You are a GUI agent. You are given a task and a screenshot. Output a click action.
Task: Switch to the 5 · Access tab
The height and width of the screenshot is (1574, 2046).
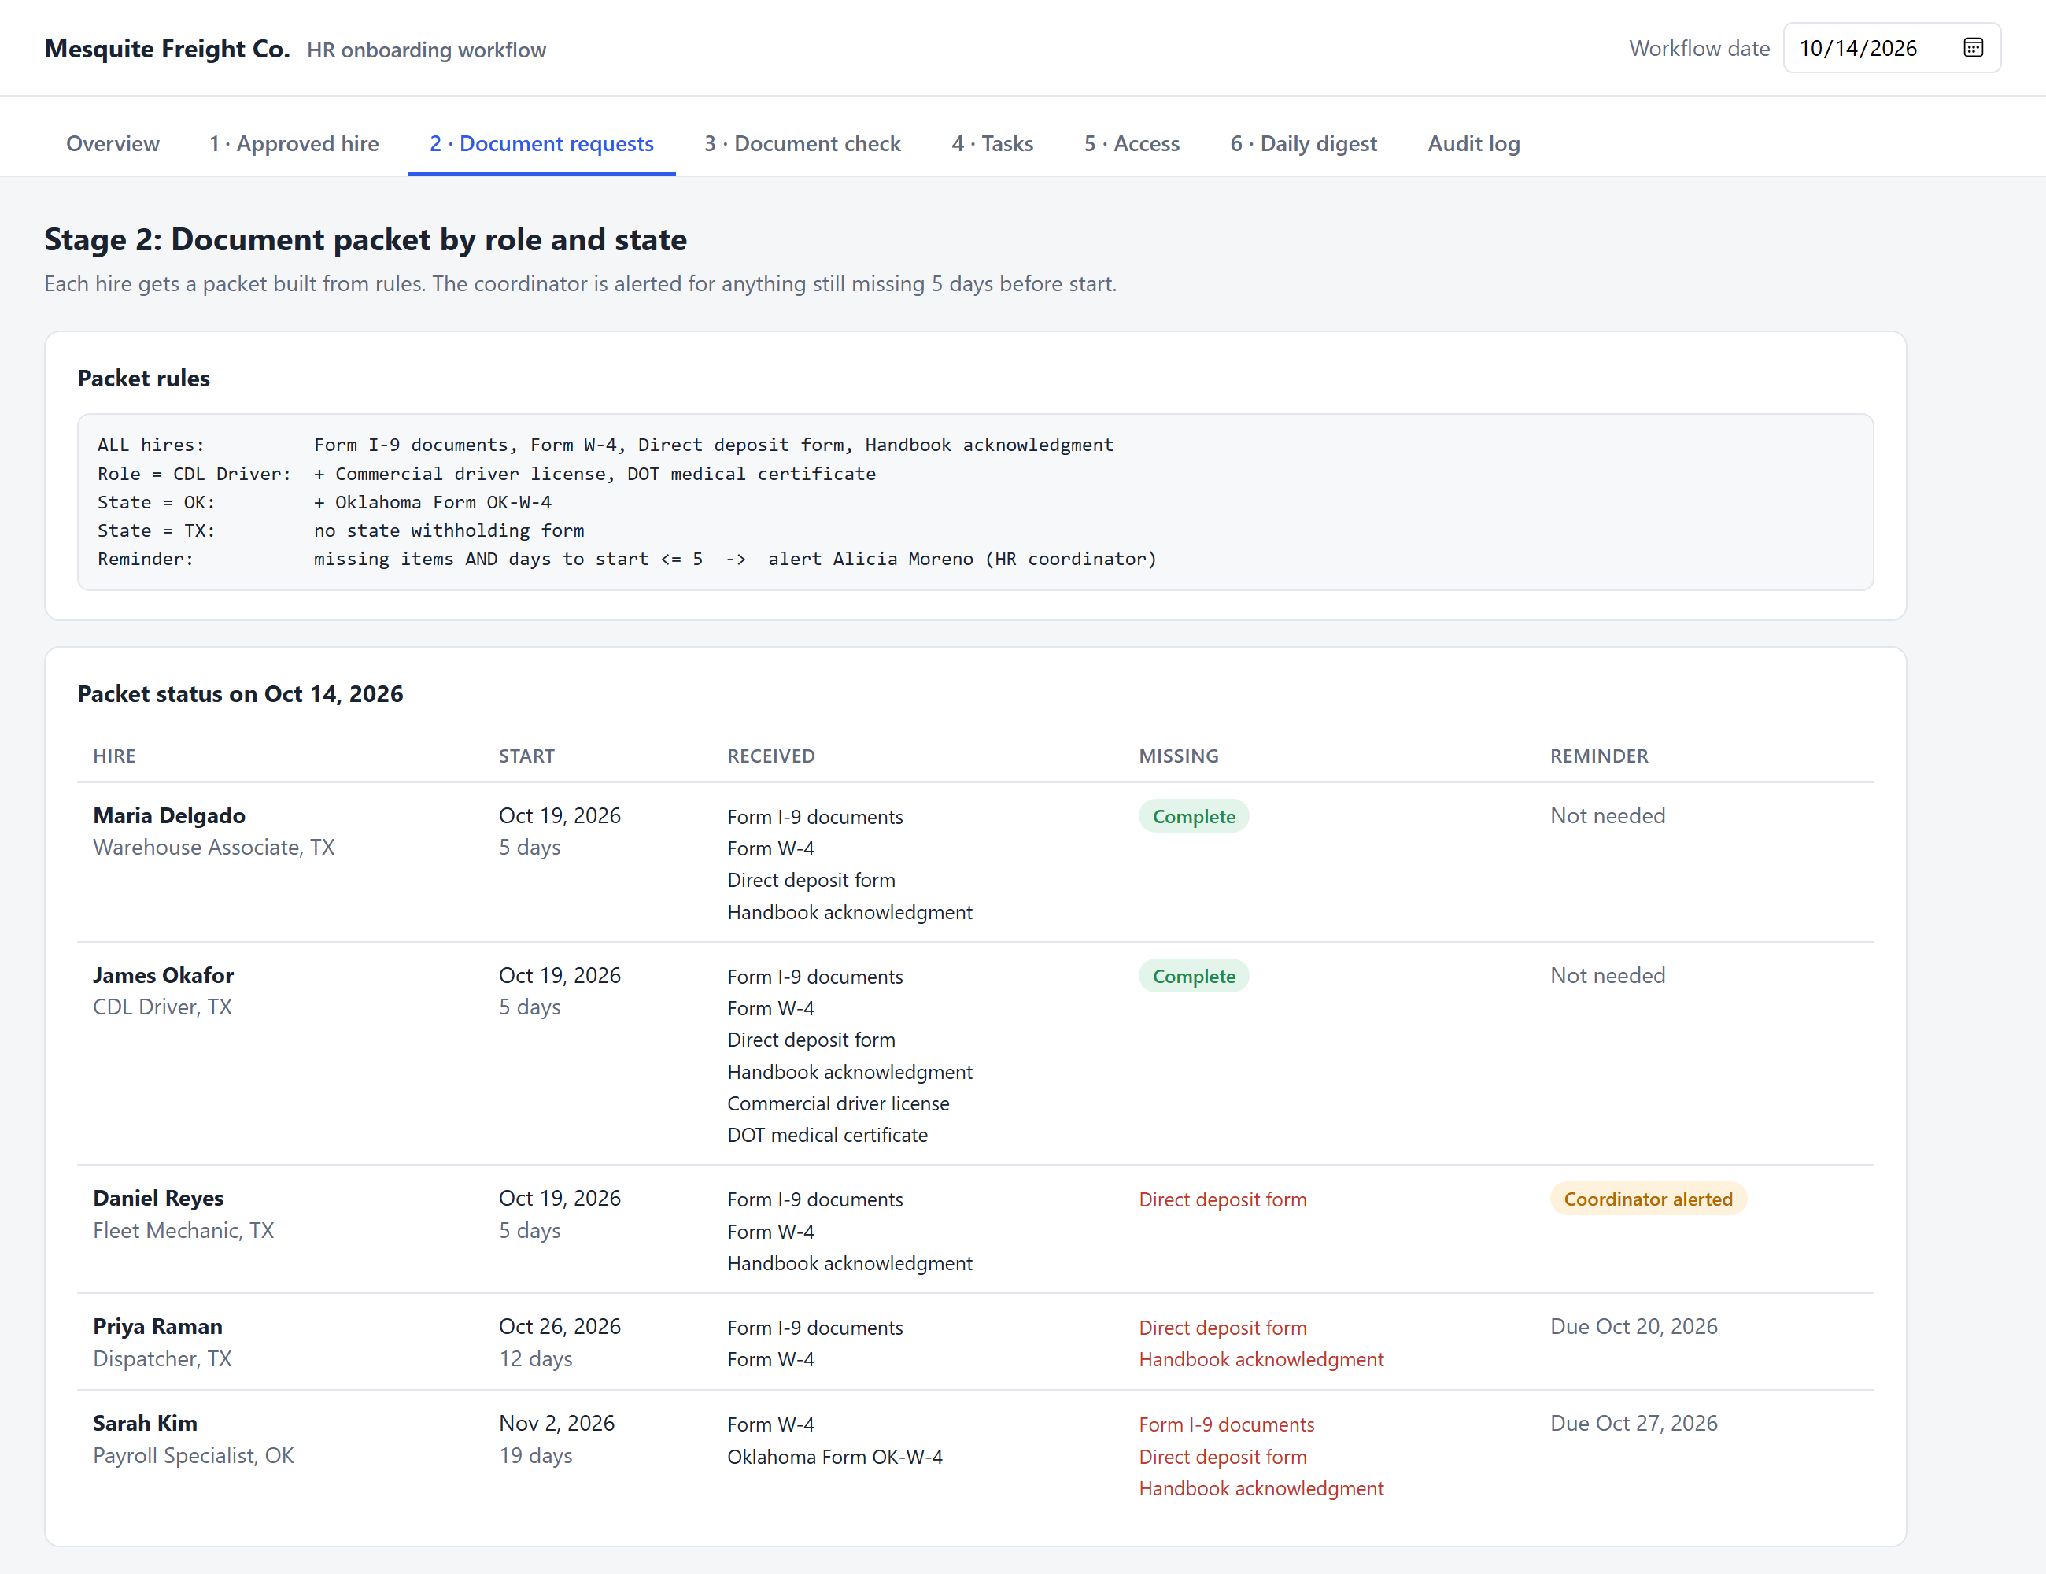click(x=1132, y=143)
